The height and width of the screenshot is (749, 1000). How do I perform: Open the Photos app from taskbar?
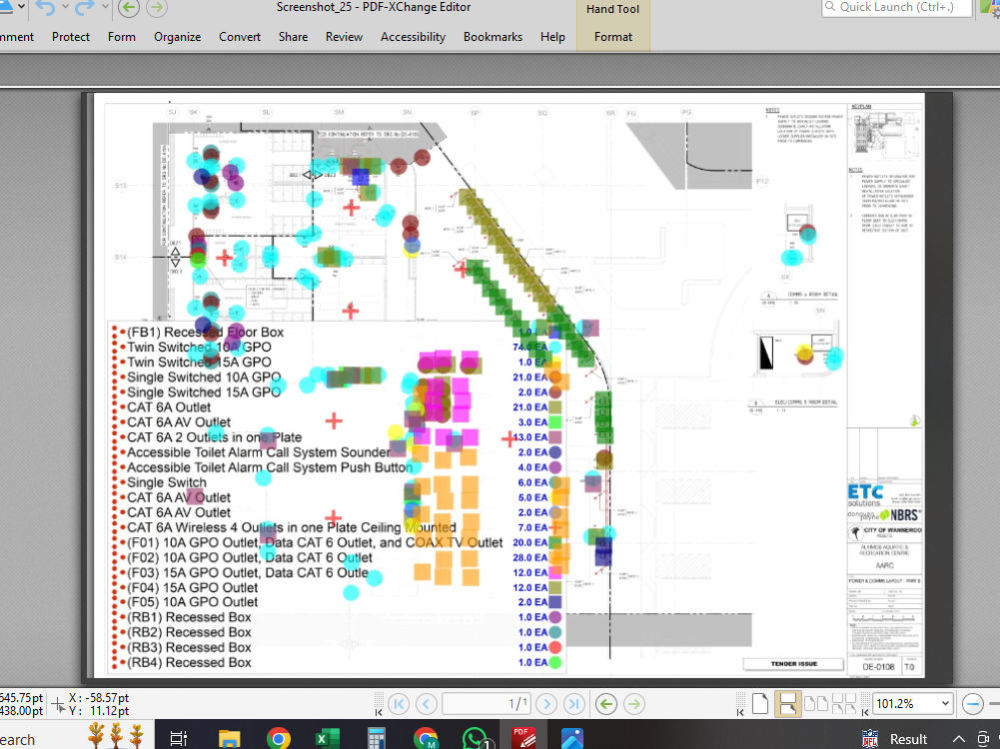(x=572, y=738)
